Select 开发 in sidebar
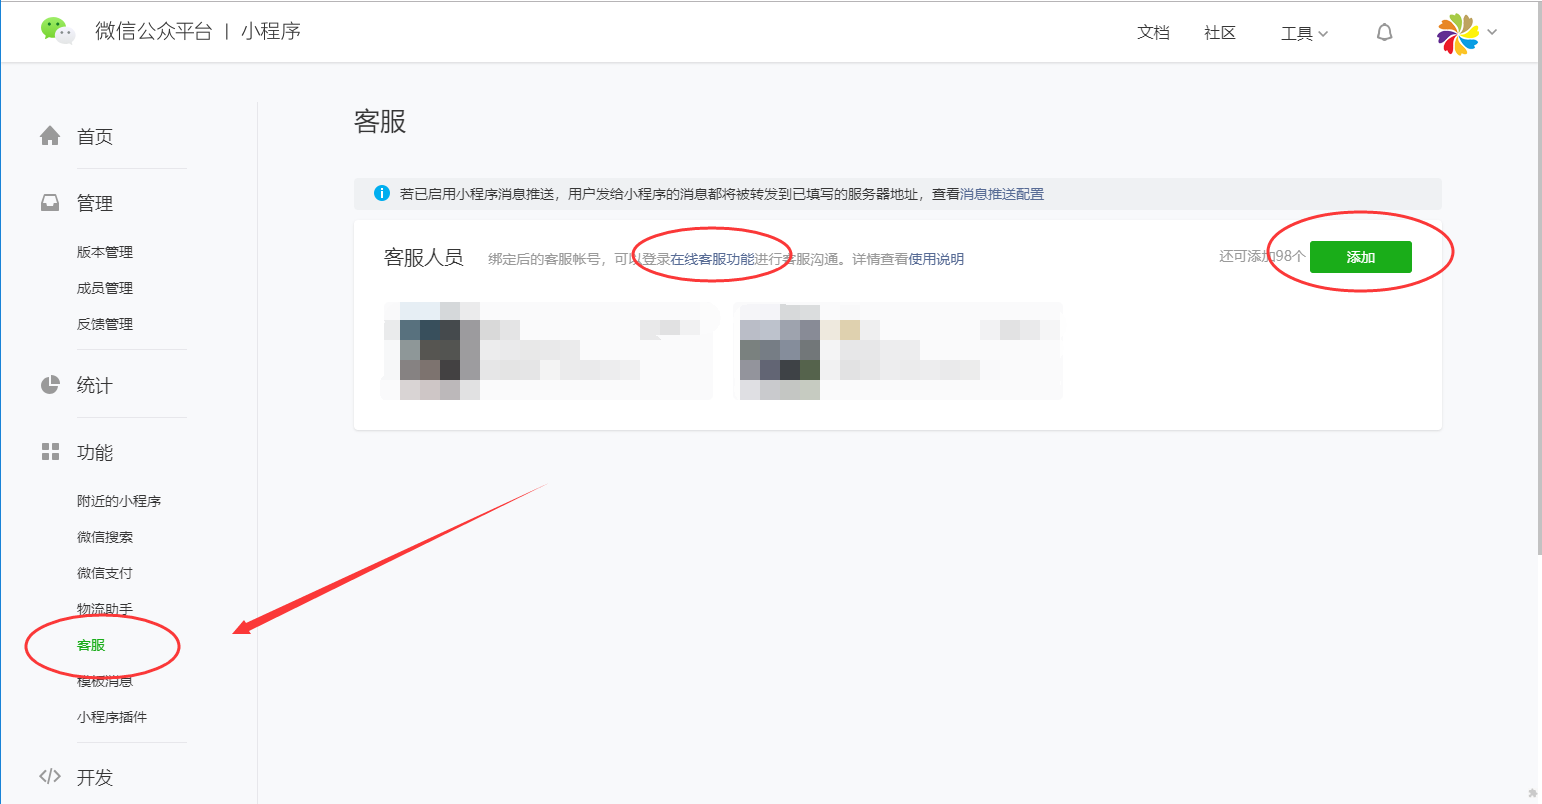Screen dimensions: 1542x804 (x=95, y=777)
